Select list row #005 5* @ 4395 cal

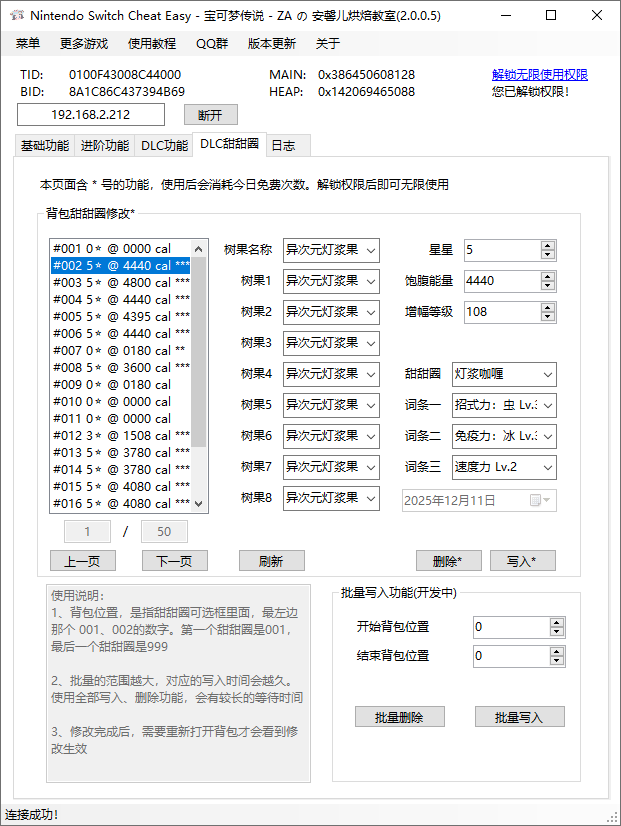coord(121,317)
